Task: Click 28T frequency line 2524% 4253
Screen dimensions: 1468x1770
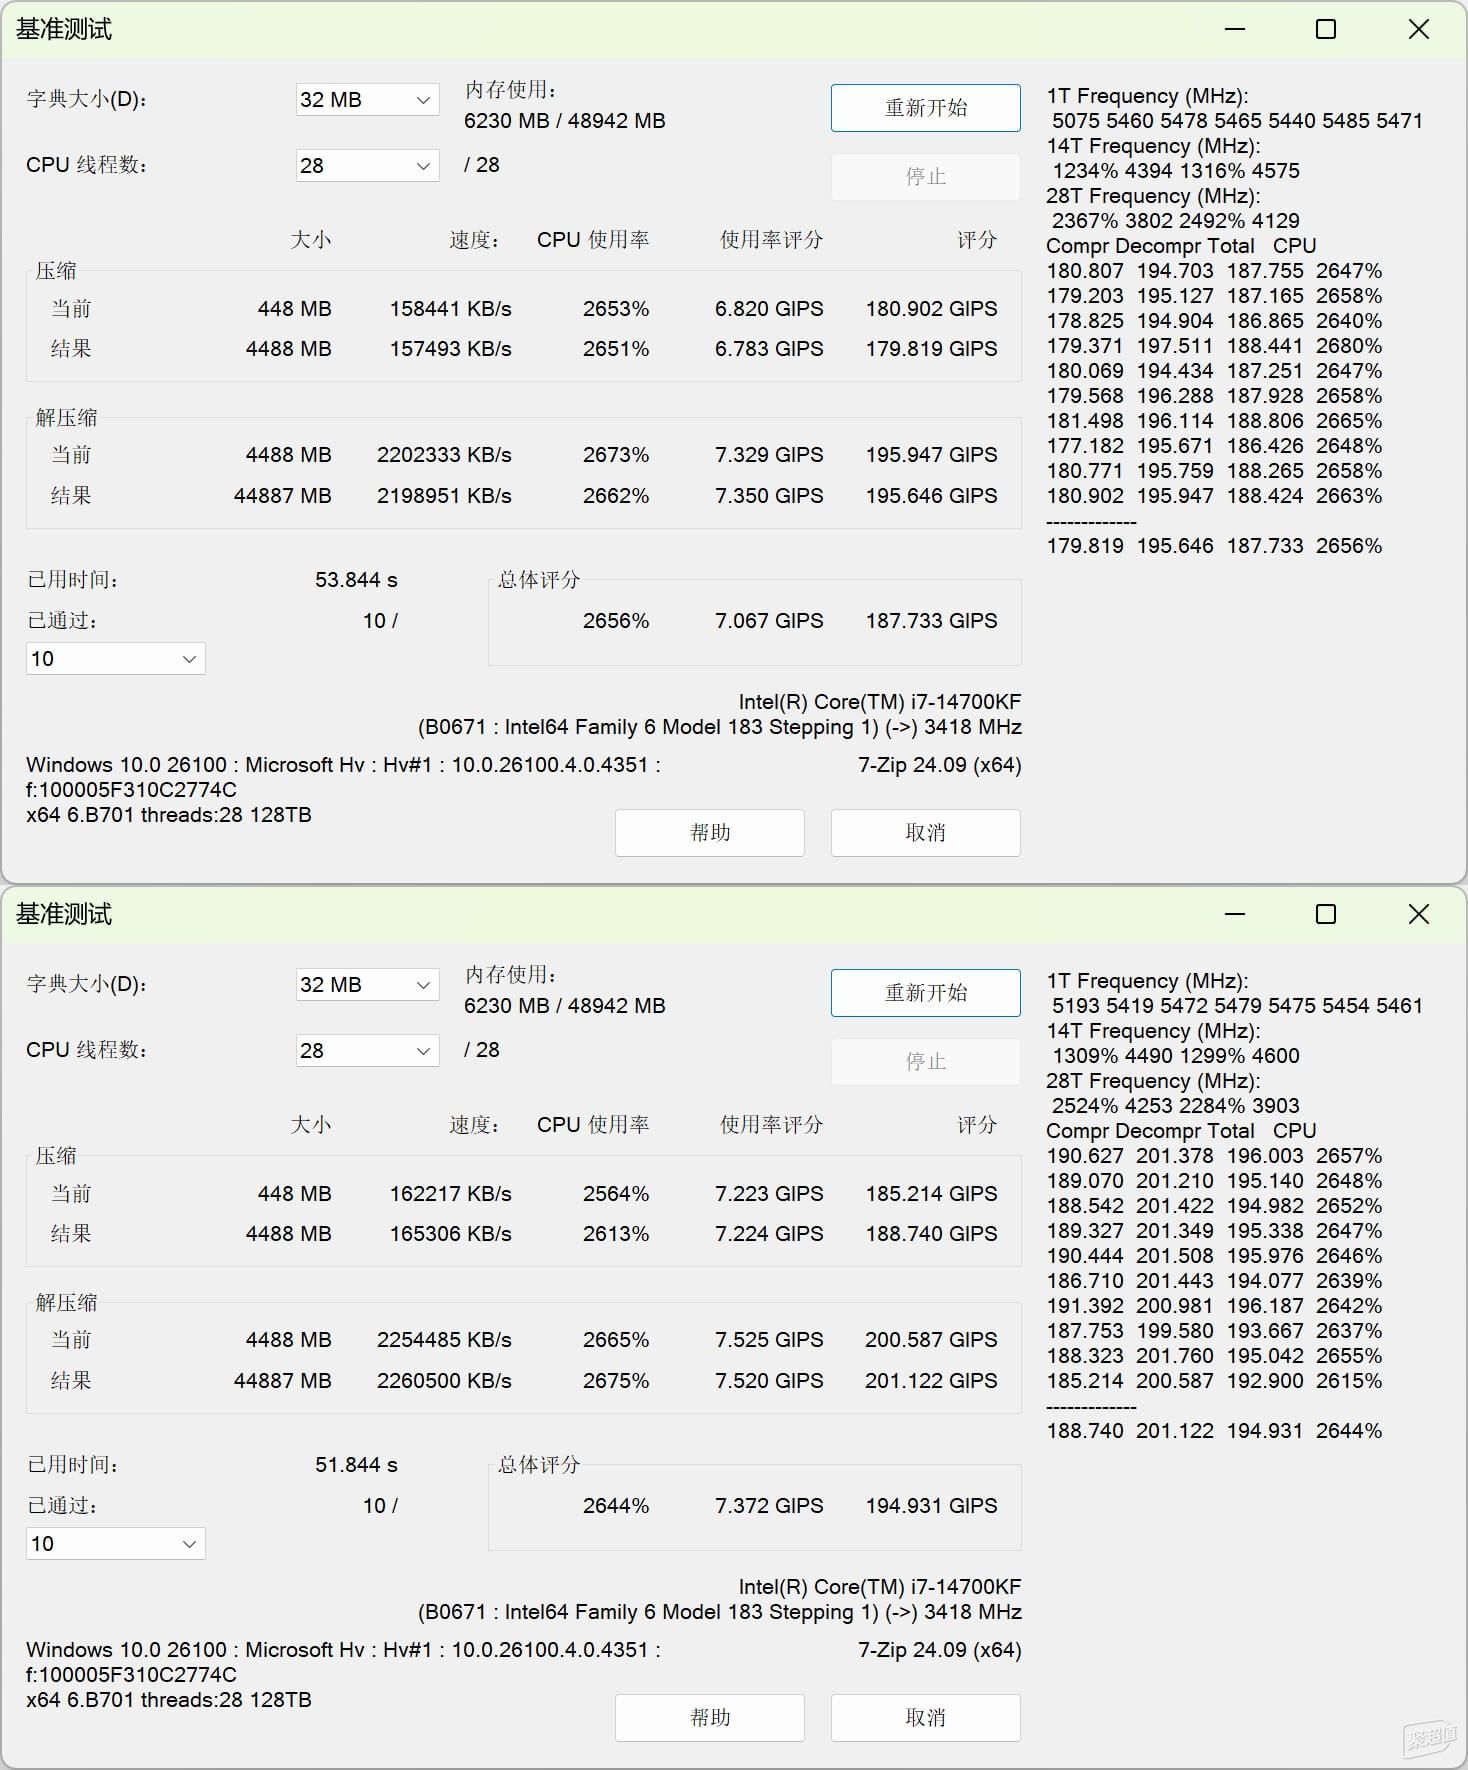Action: [1176, 1106]
